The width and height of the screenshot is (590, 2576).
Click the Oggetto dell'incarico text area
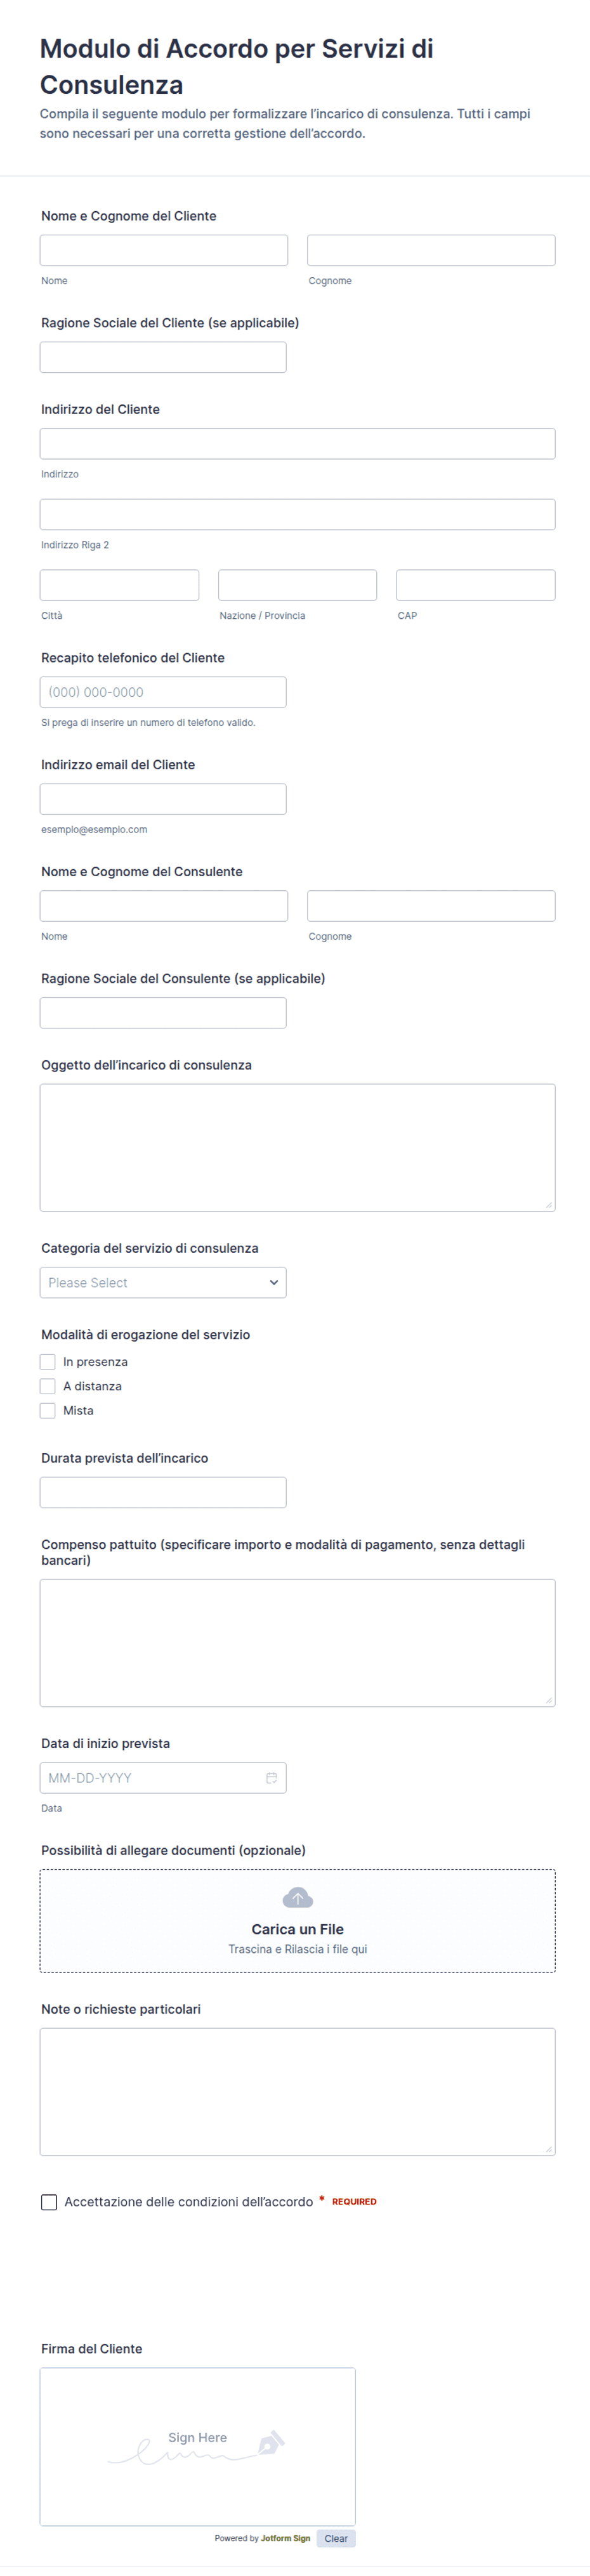coord(298,1147)
